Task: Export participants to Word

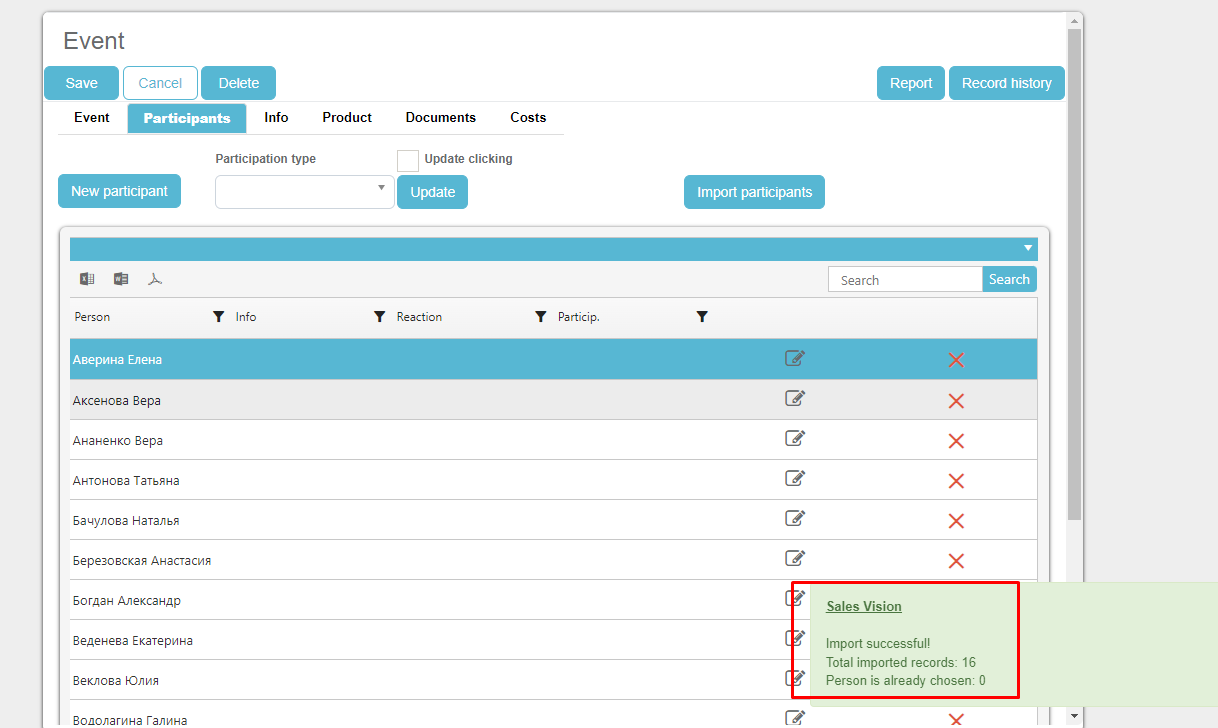Action: point(121,279)
